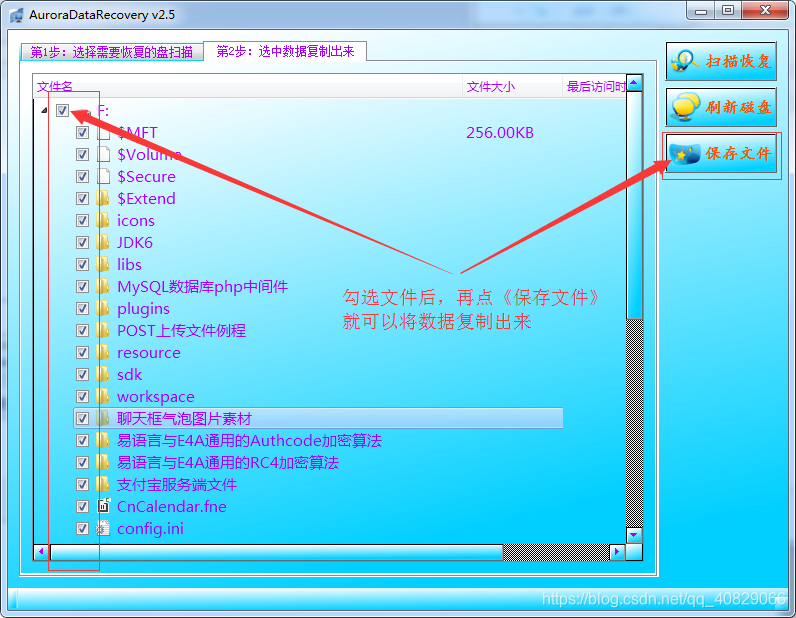Click the AuroraDataRecovery title bar app icon
The width and height of the screenshot is (796, 618).
point(16,15)
